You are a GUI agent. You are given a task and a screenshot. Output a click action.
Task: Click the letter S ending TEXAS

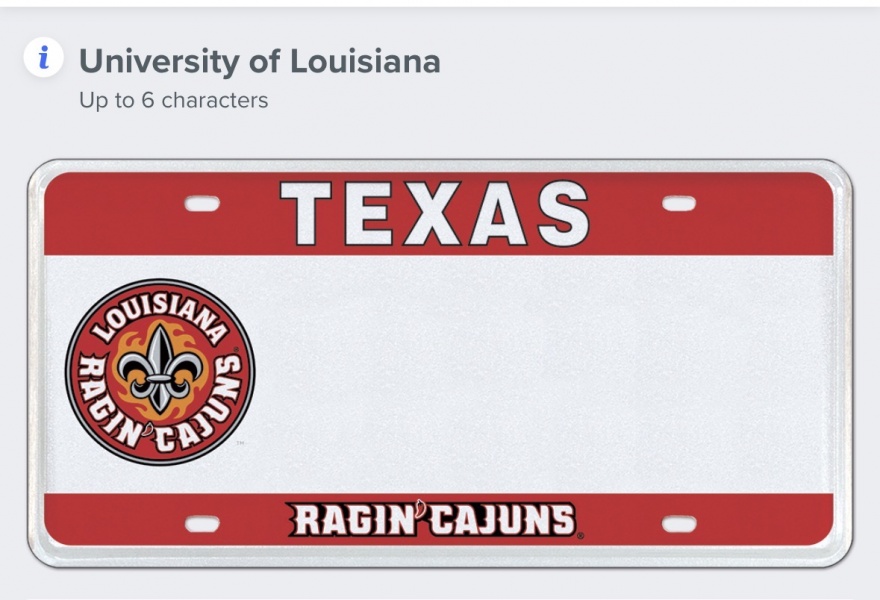coord(563,214)
